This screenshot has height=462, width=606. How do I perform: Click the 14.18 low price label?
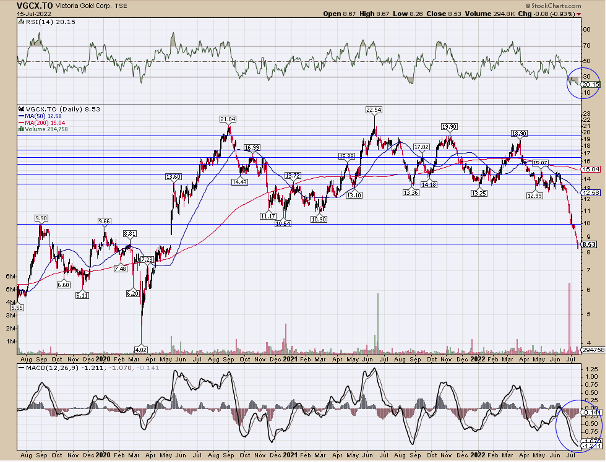coord(429,185)
